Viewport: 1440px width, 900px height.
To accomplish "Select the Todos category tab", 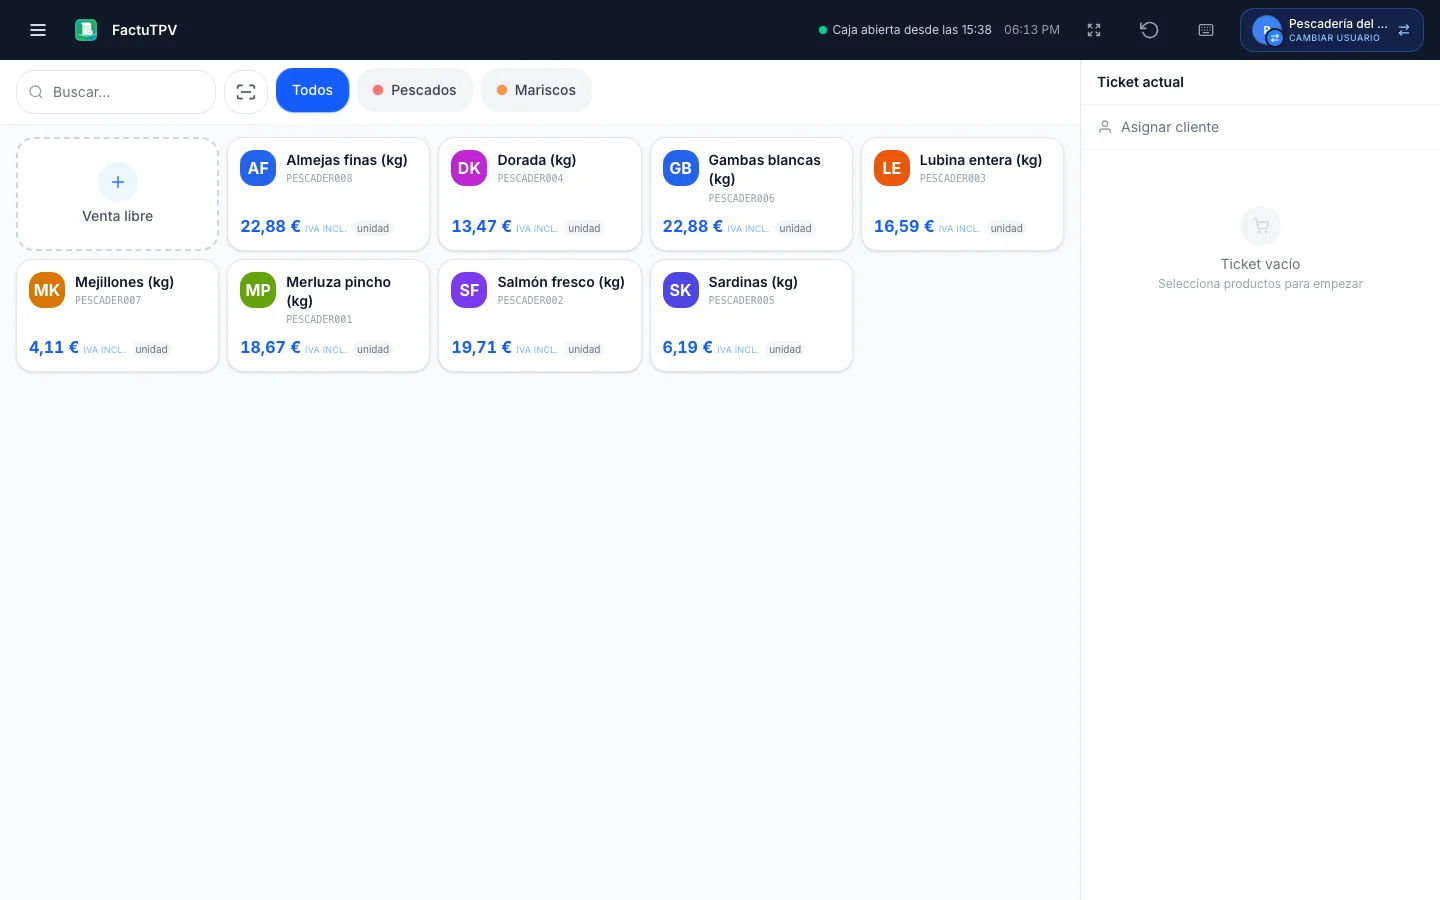I will (x=312, y=90).
